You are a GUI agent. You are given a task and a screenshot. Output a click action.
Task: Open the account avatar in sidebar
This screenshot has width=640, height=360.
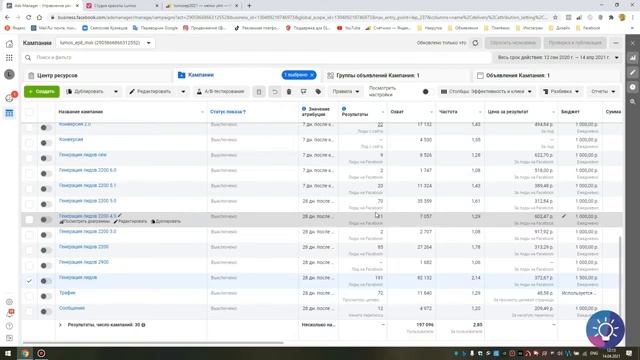(9, 74)
